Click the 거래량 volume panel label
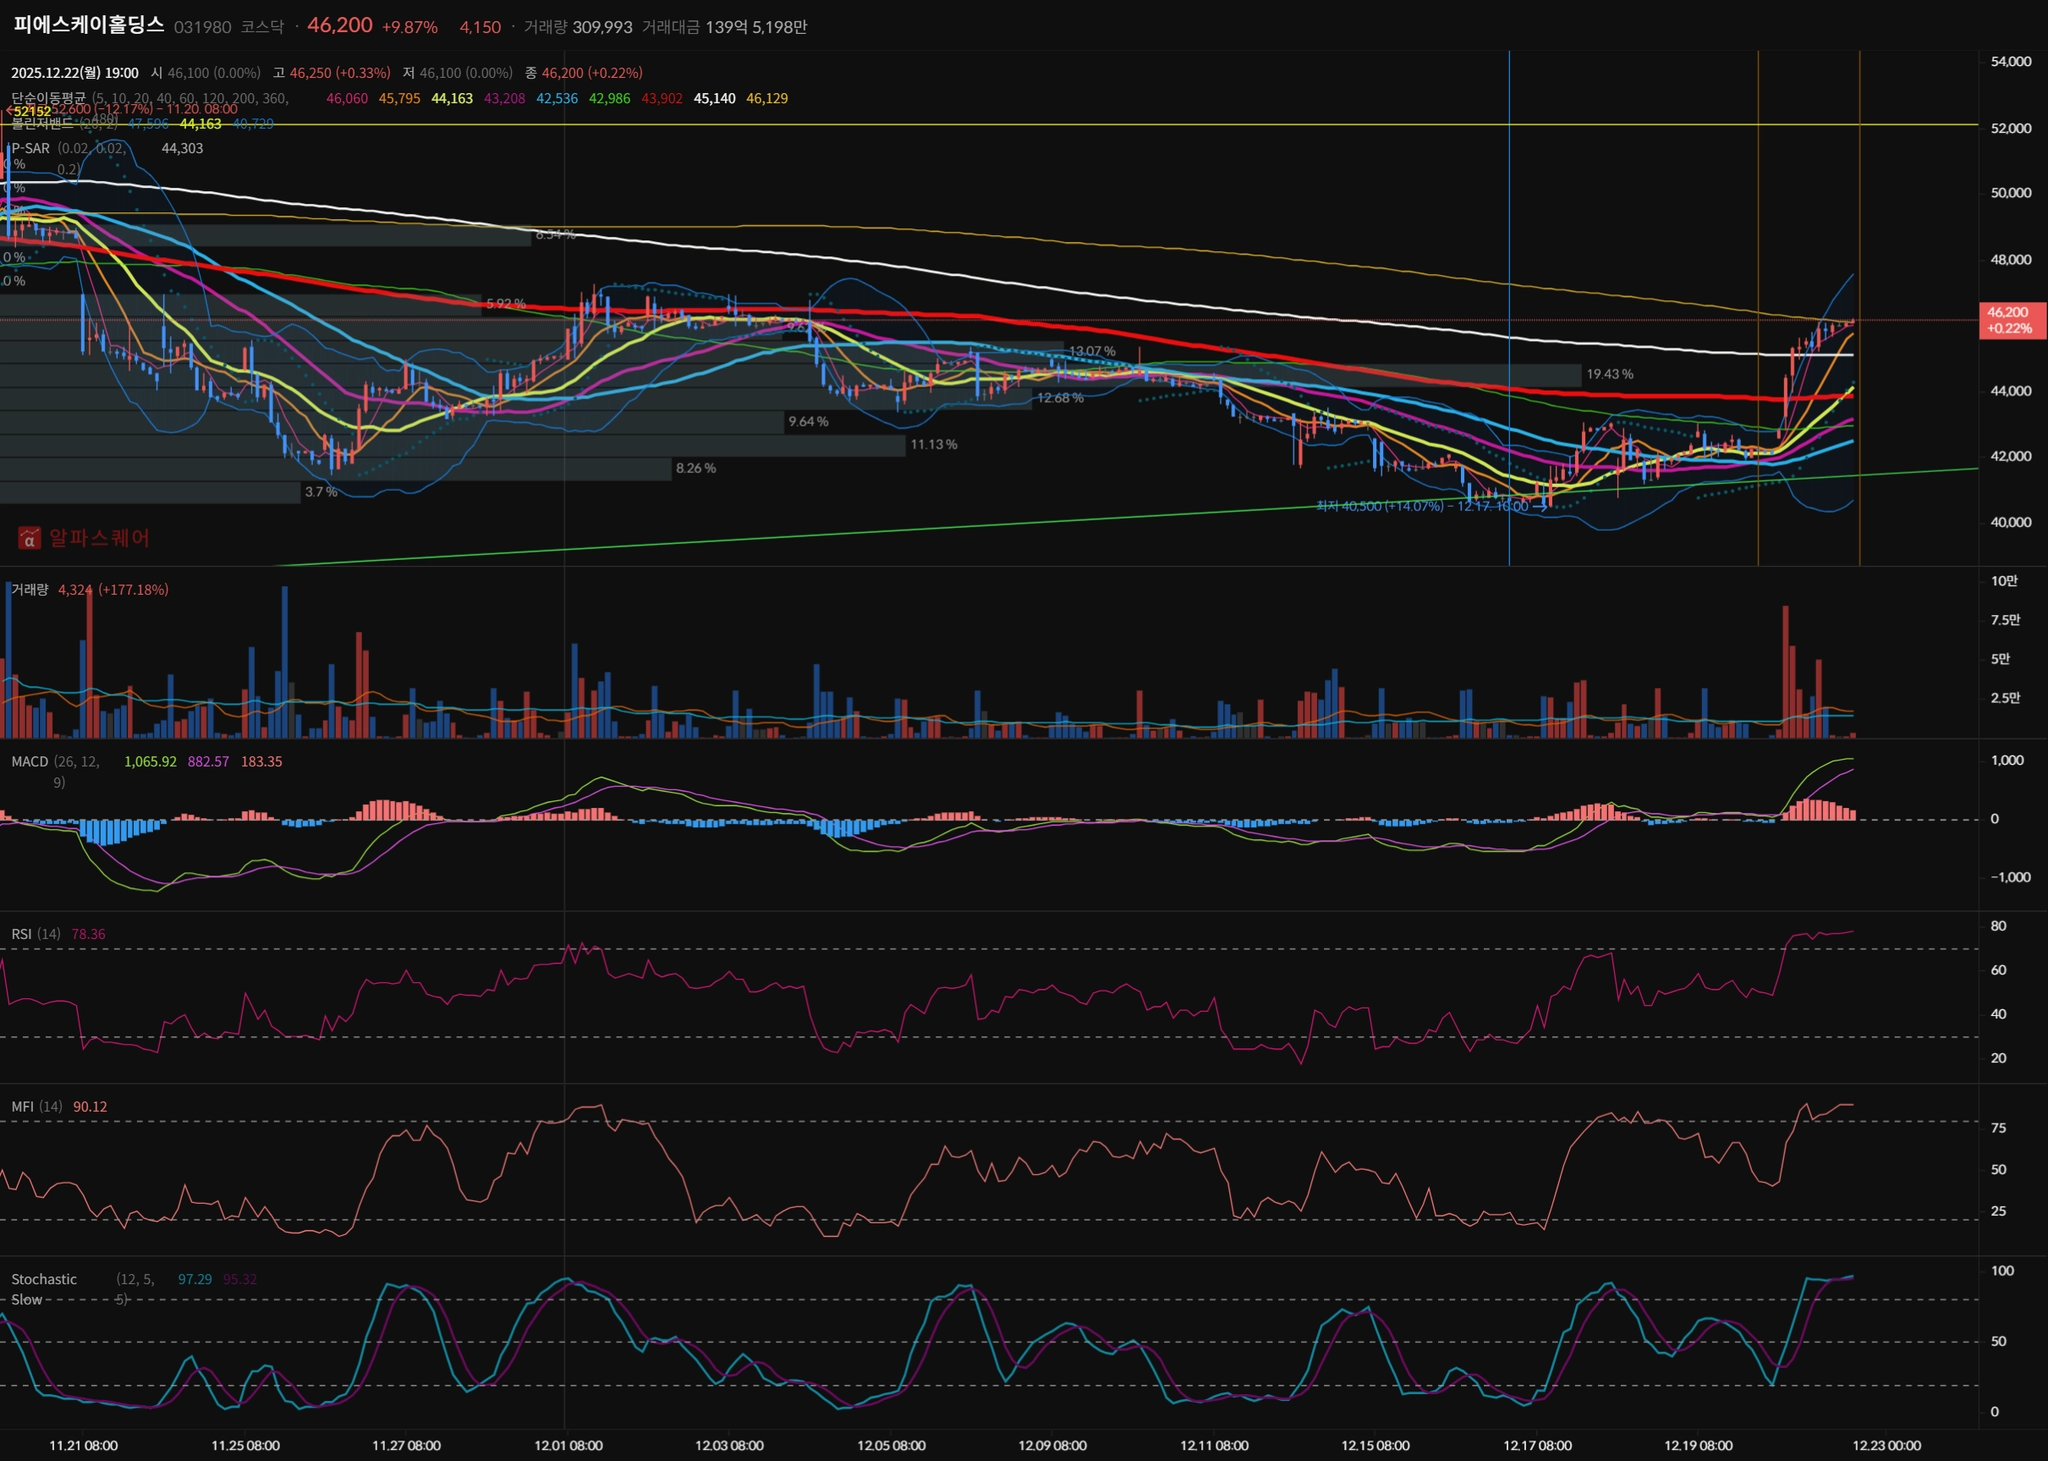This screenshot has height=1461, width=2048. tap(29, 590)
